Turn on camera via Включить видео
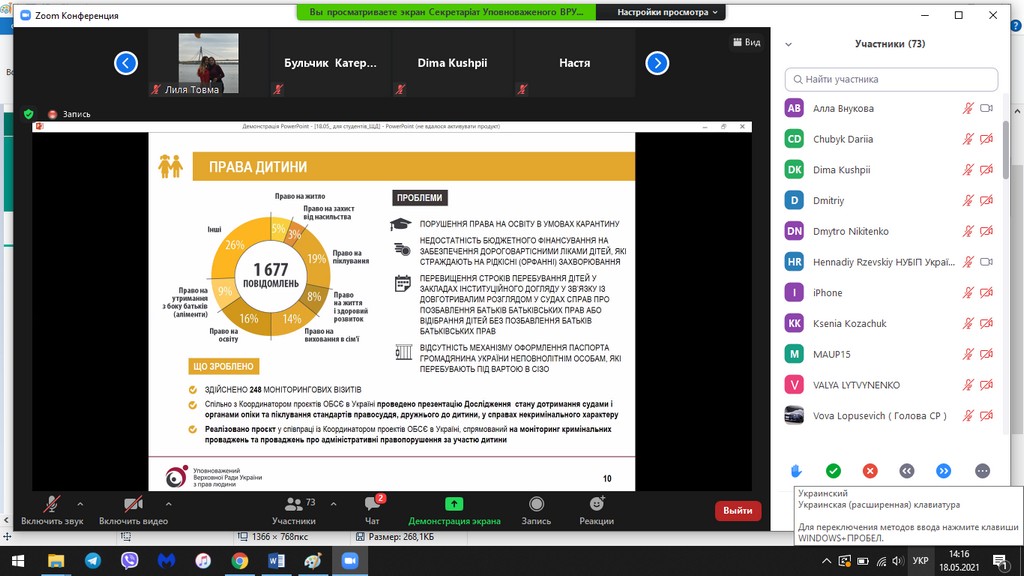Screen dimensions: 1024x576 tap(133, 510)
